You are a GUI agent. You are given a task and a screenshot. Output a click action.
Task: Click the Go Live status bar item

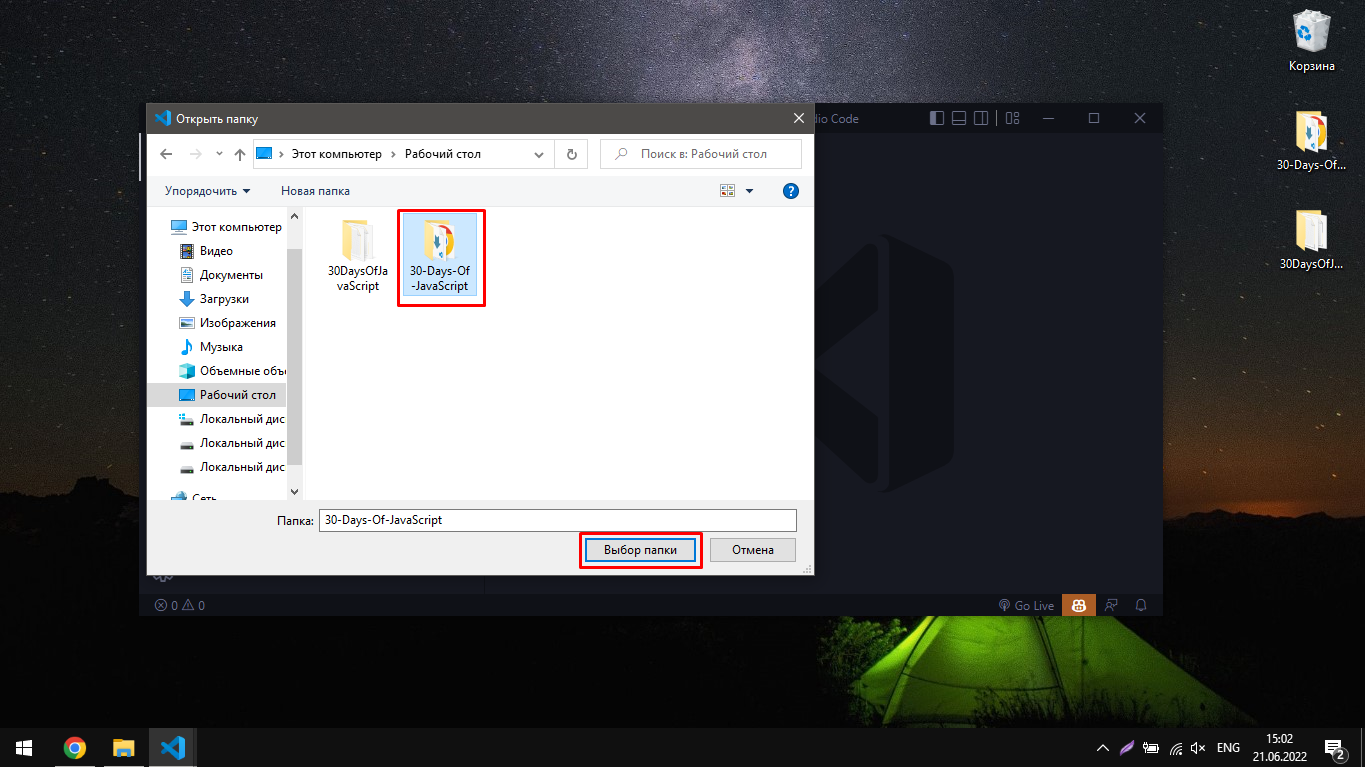pyautogui.click(x=1026, y=605)
